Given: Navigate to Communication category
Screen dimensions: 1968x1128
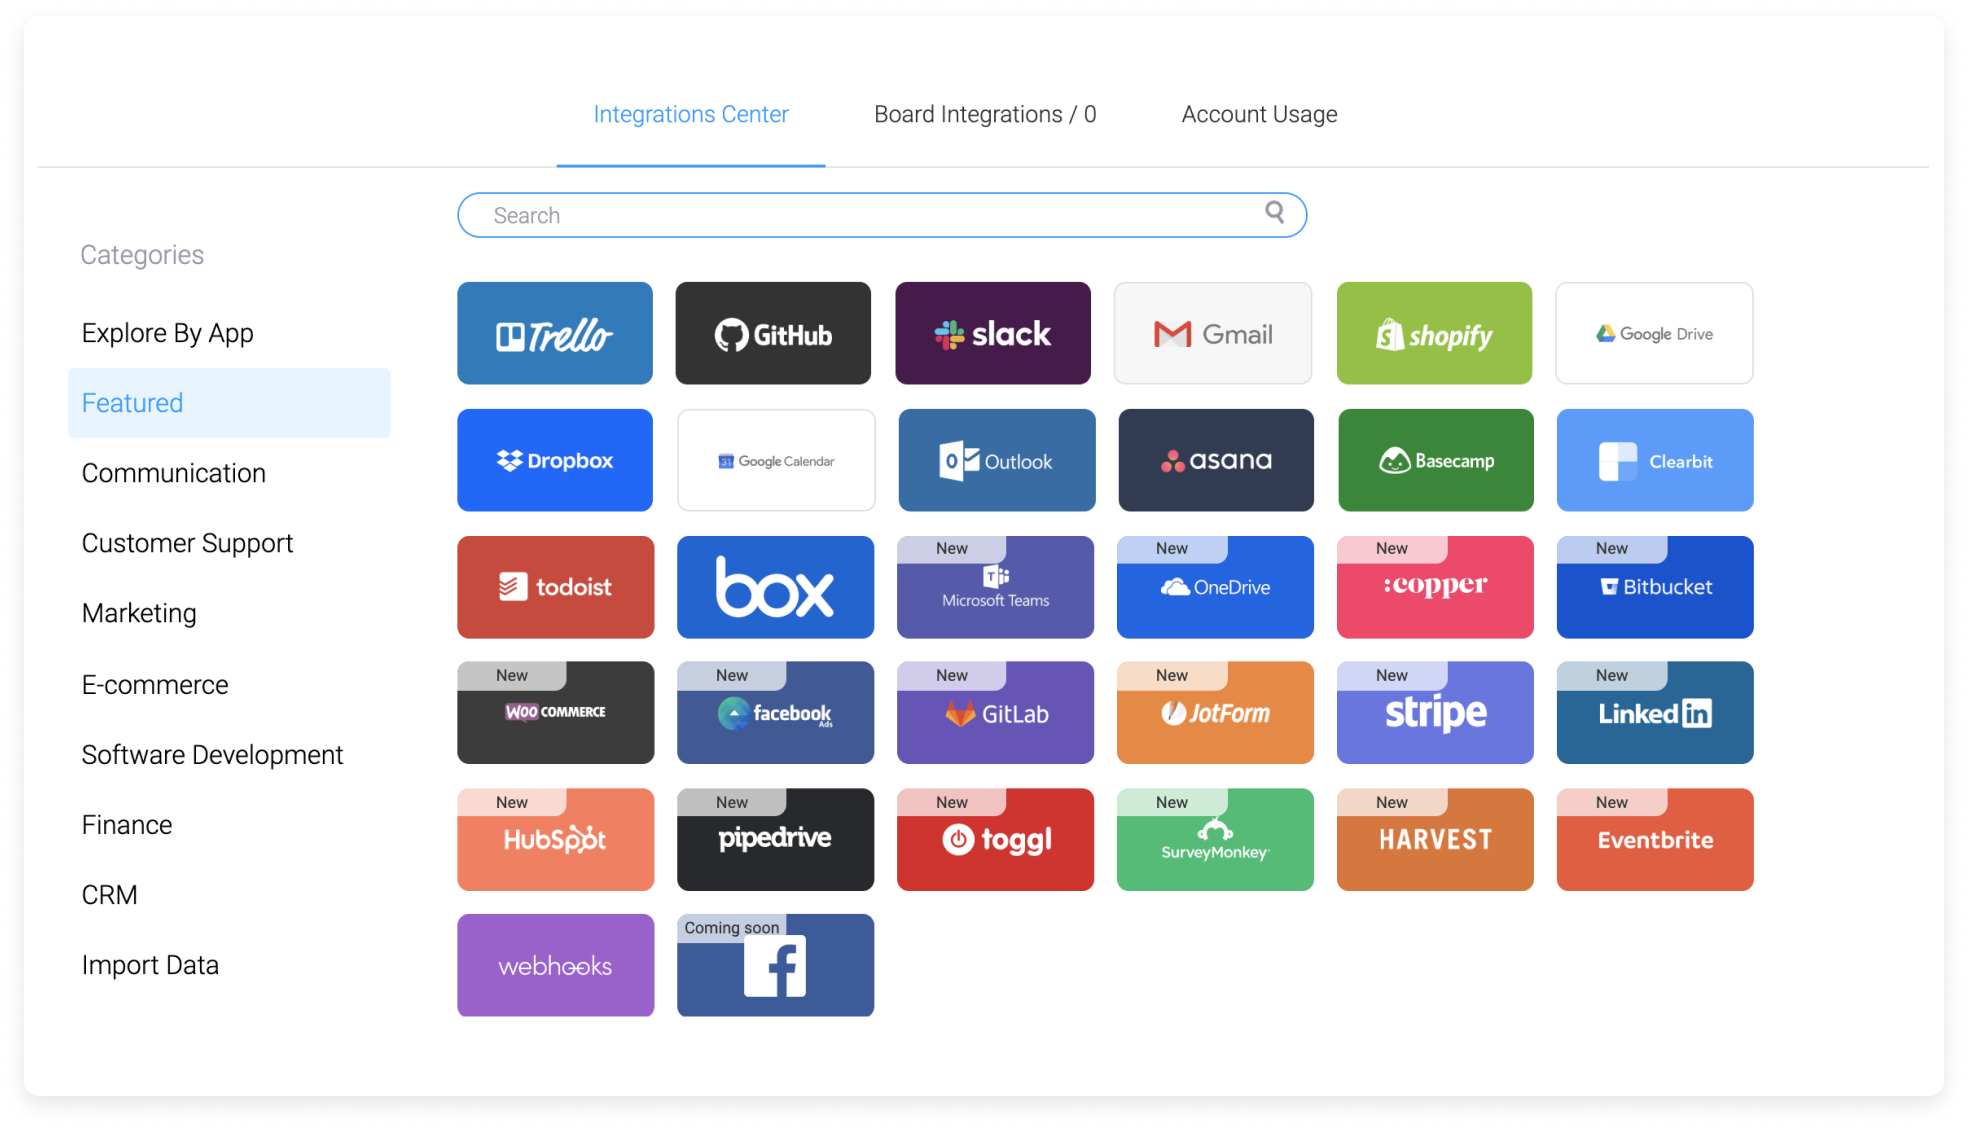Looking at the screenshot, I should click(x=176, y=473).
